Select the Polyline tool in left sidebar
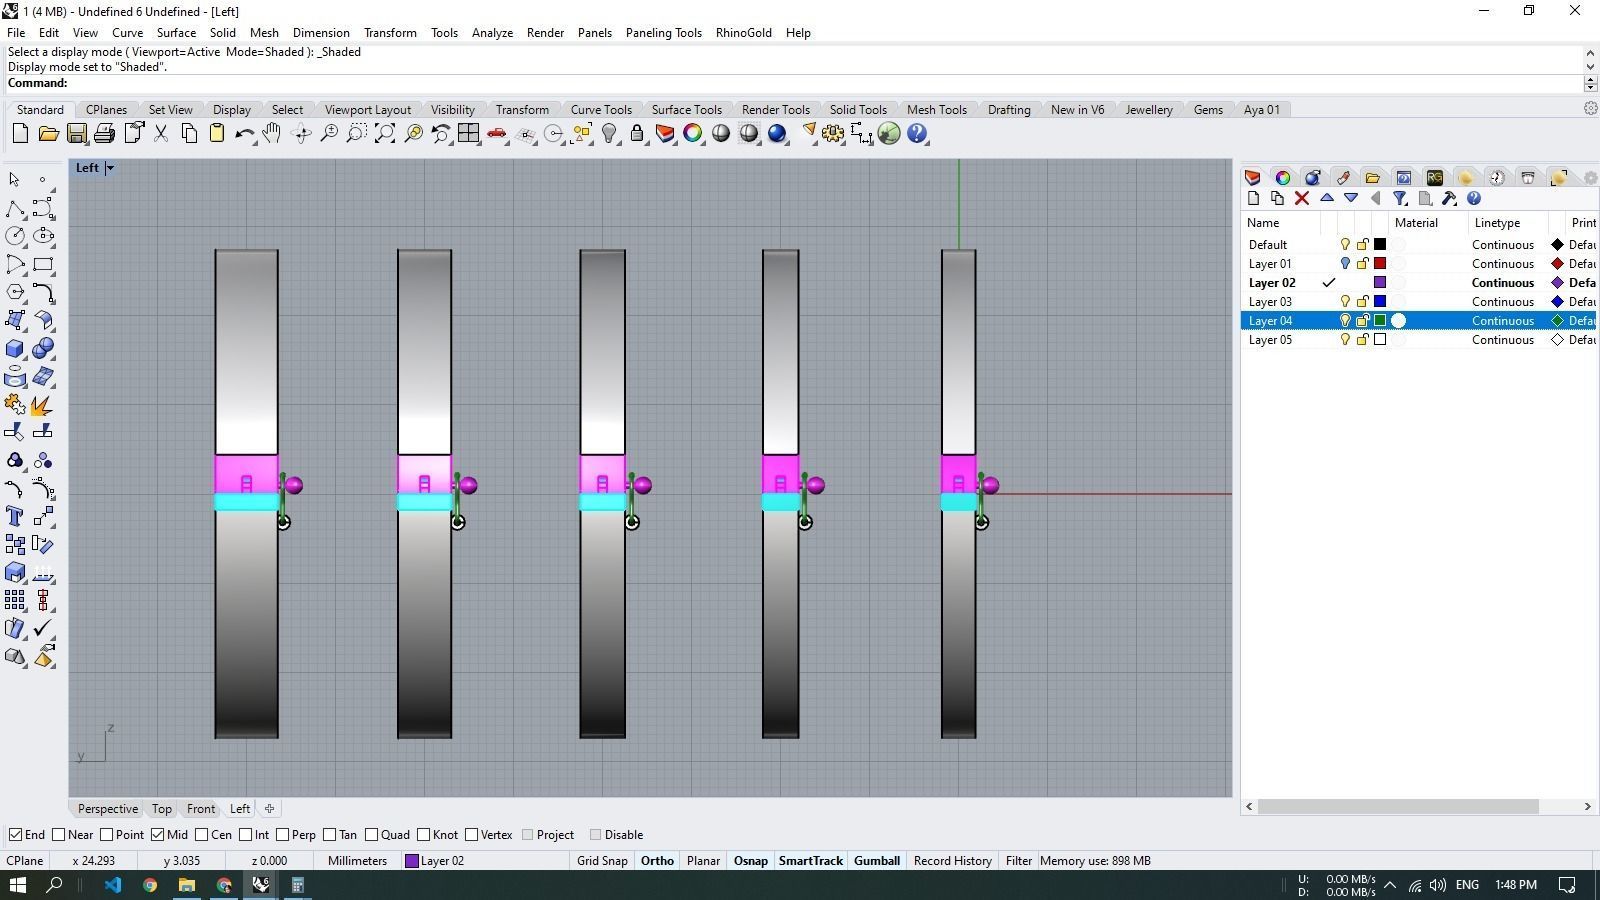 point(14,208)
